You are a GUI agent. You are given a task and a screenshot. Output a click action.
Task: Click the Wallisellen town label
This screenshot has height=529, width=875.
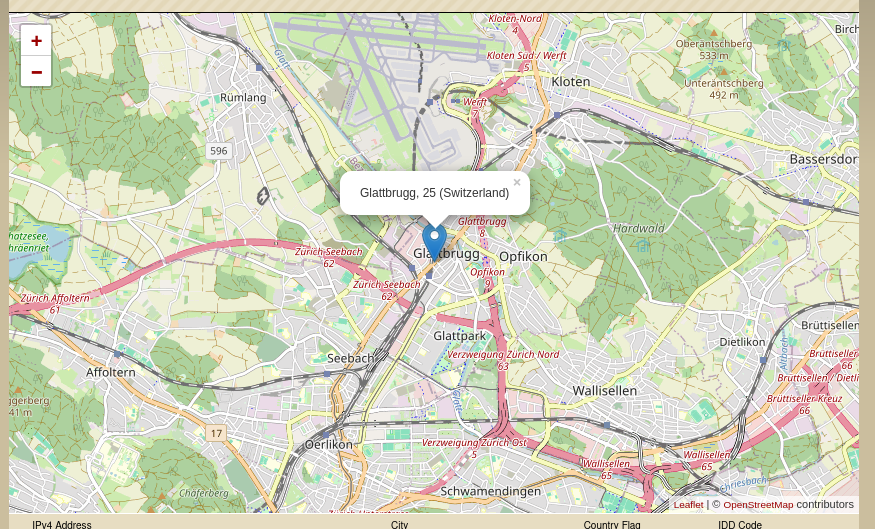click(x=604, y=391)
